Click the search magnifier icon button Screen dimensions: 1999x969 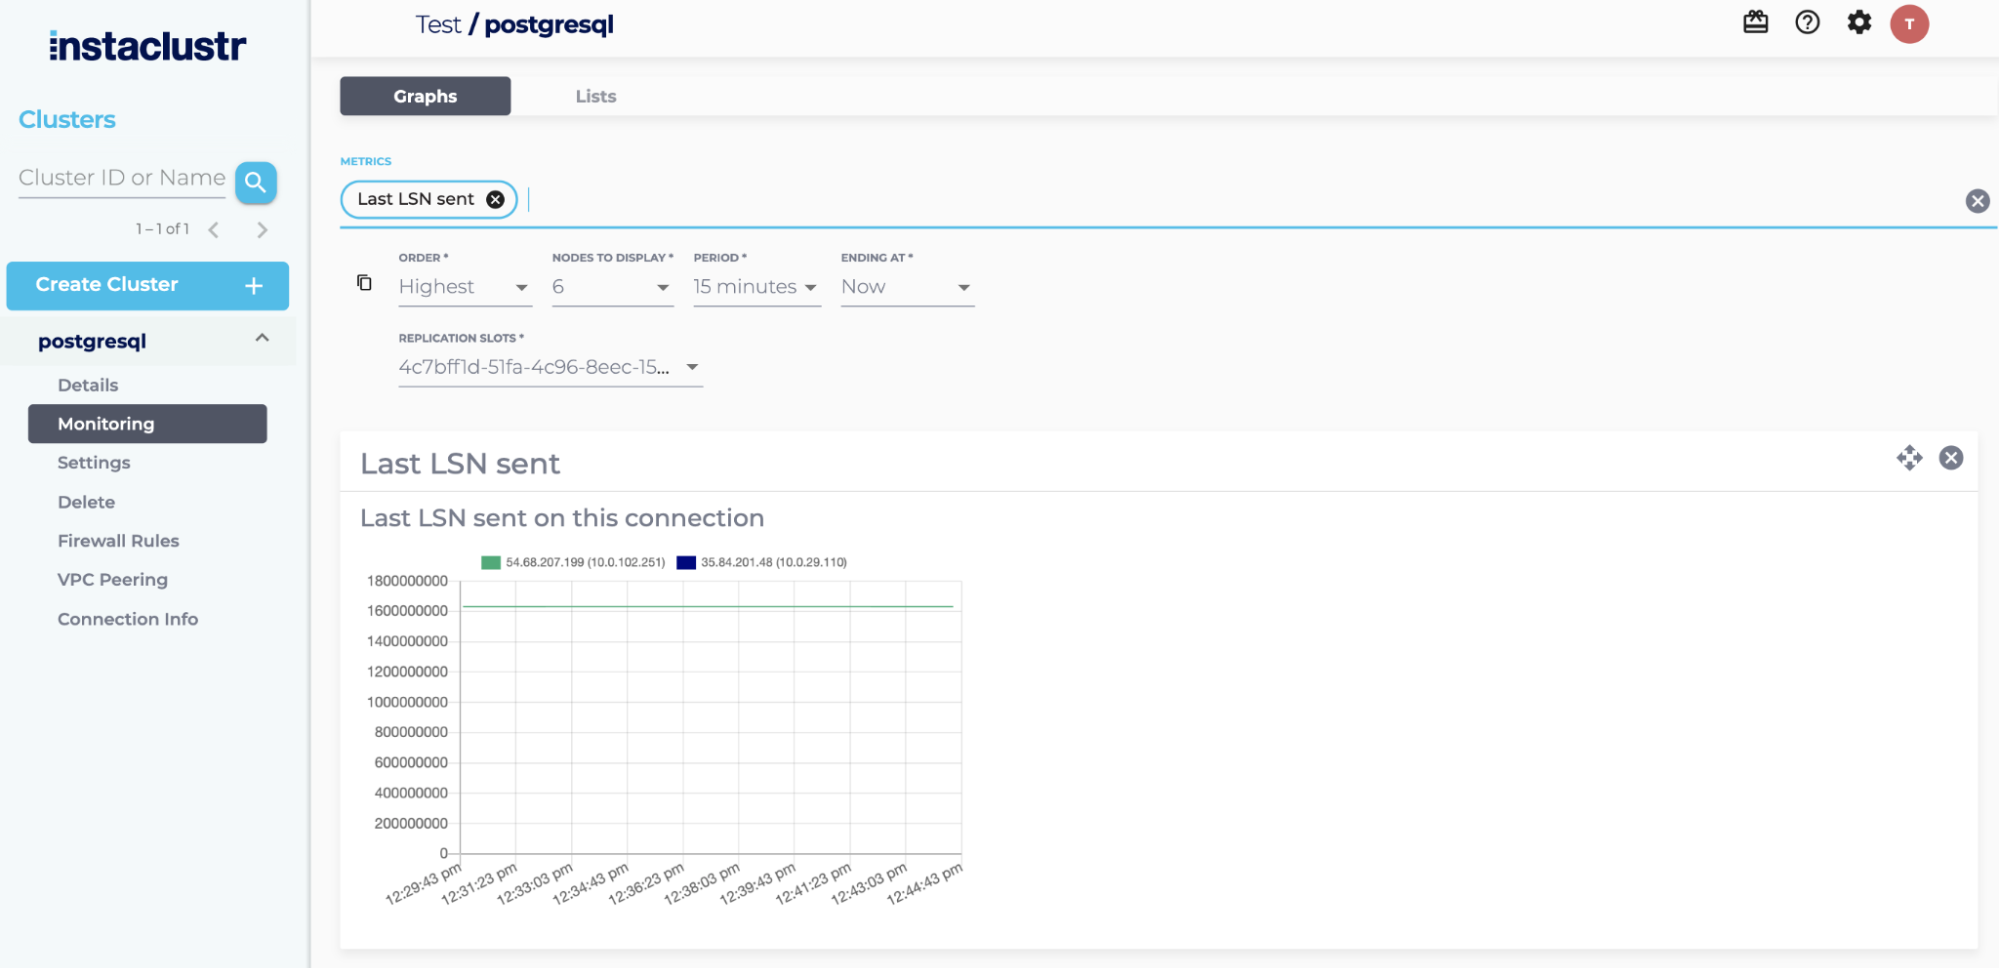tap(255, 182)
